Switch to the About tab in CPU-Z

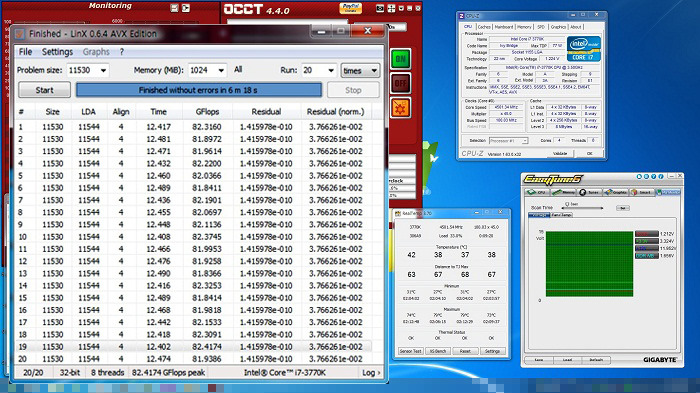coord(576,27)
